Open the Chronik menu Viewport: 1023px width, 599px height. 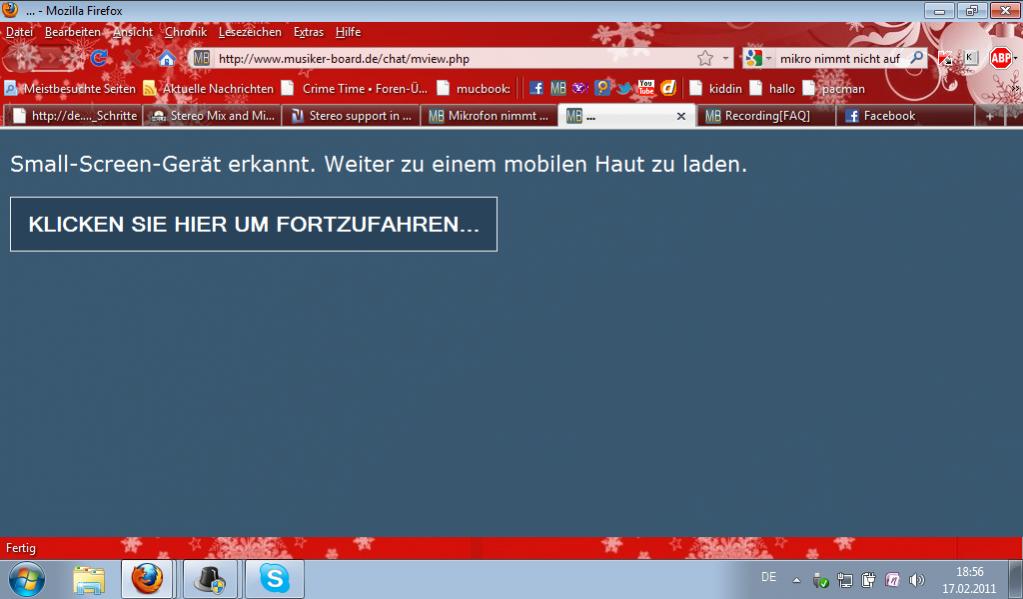[185, 32]
